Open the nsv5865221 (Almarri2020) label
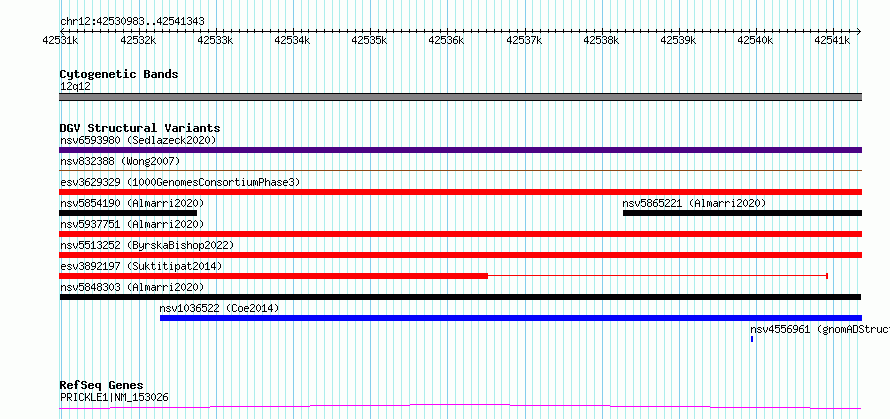 [694, 203]
